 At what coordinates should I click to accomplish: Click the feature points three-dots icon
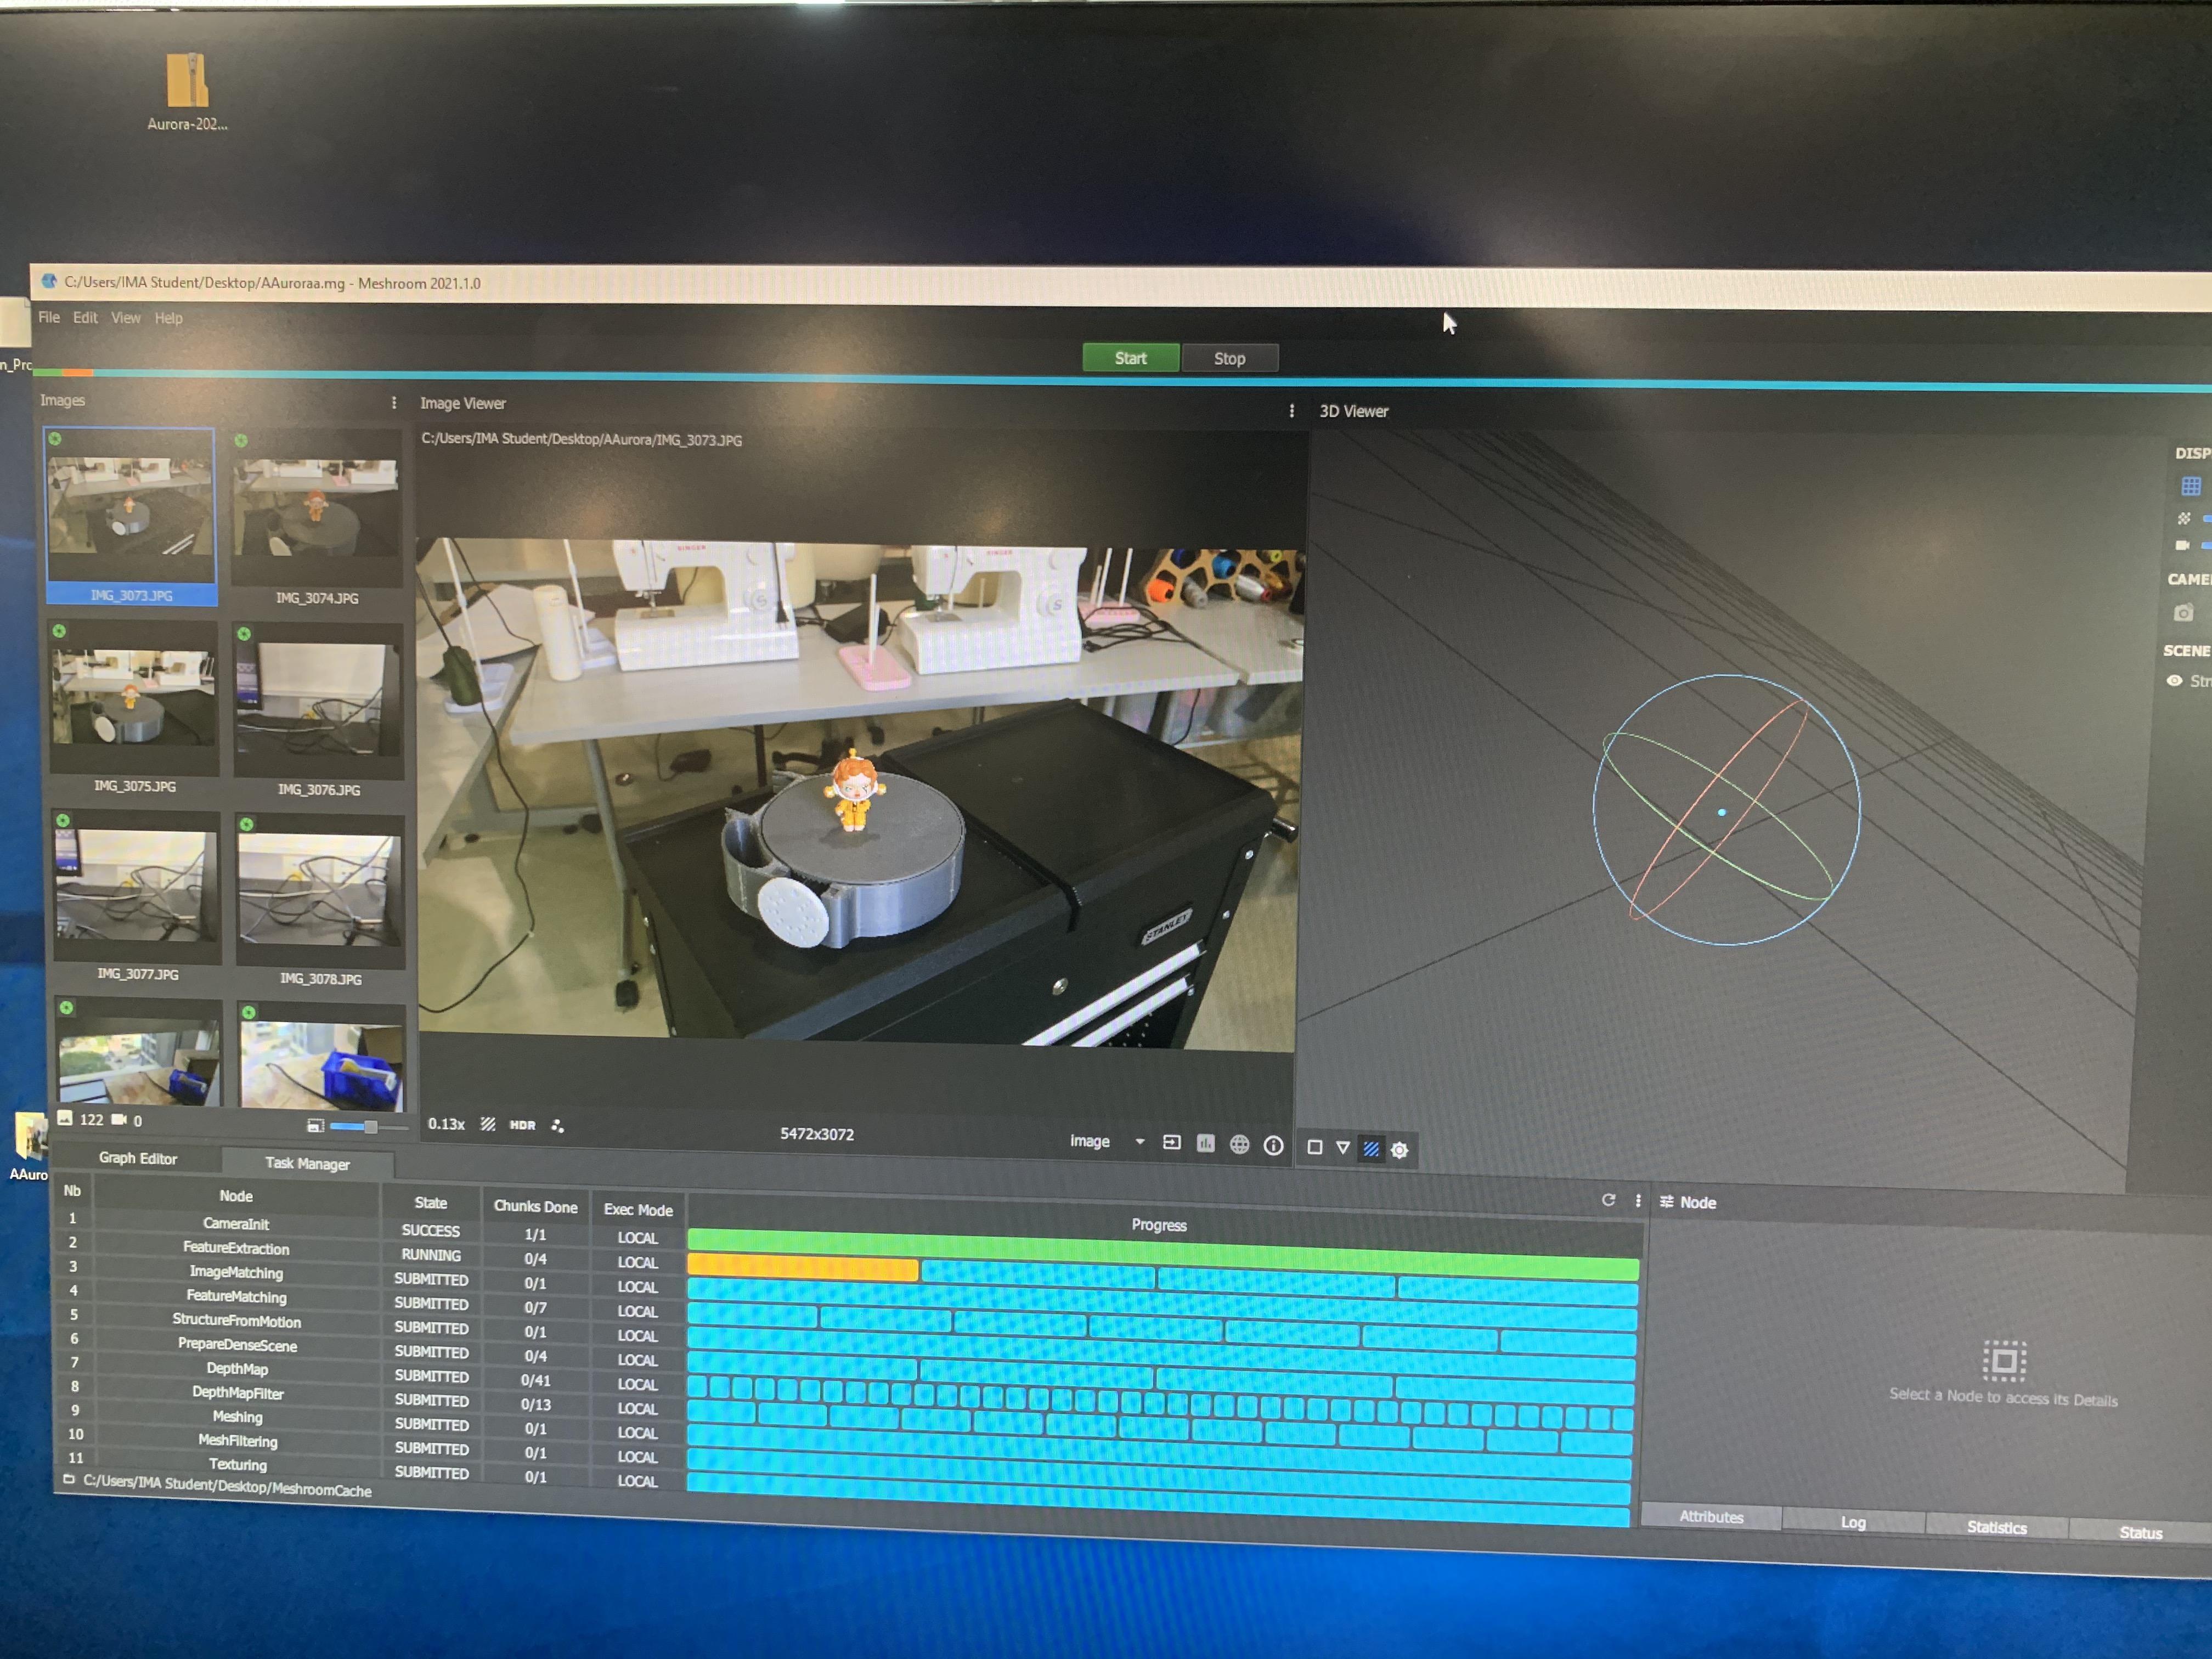557,1126
